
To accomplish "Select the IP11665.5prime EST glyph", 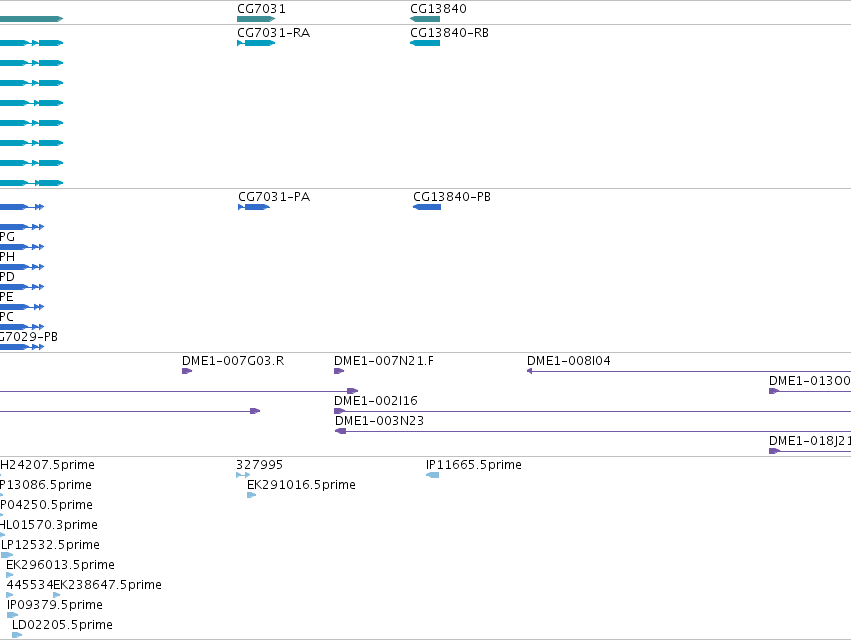I will coord(433,475).
